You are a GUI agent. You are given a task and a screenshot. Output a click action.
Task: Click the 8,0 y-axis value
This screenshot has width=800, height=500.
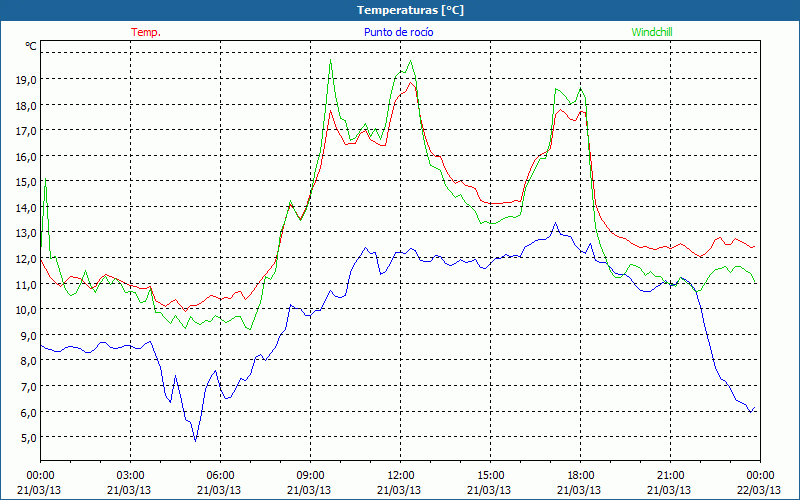point(29,361)
